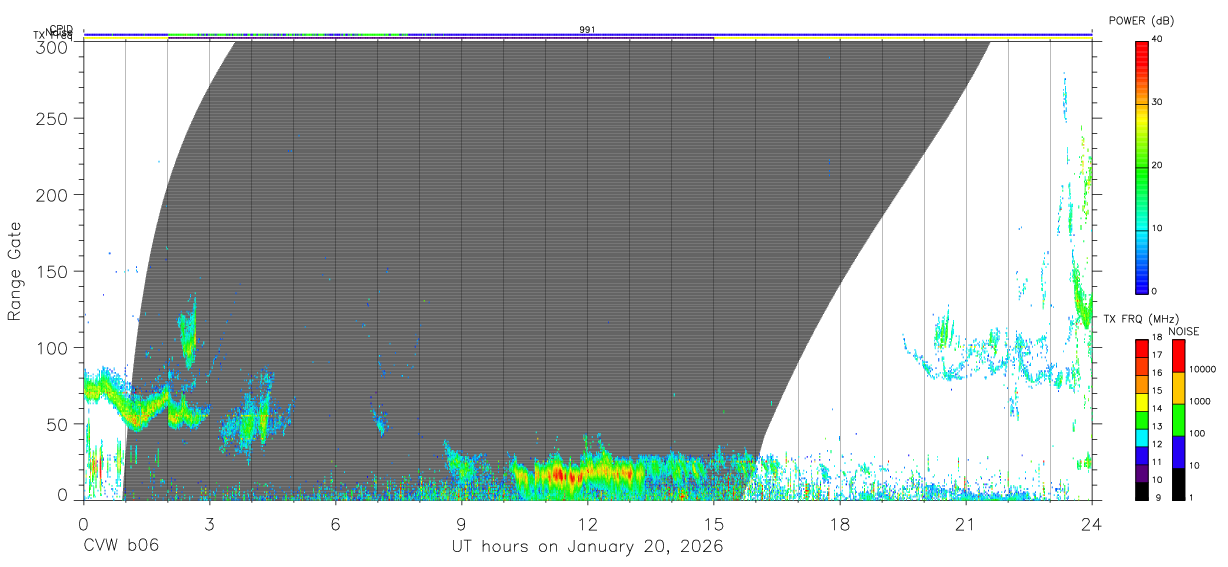Click the POWER color bar gradient
Screen dimensions: 1228x567
point(1141,166)
